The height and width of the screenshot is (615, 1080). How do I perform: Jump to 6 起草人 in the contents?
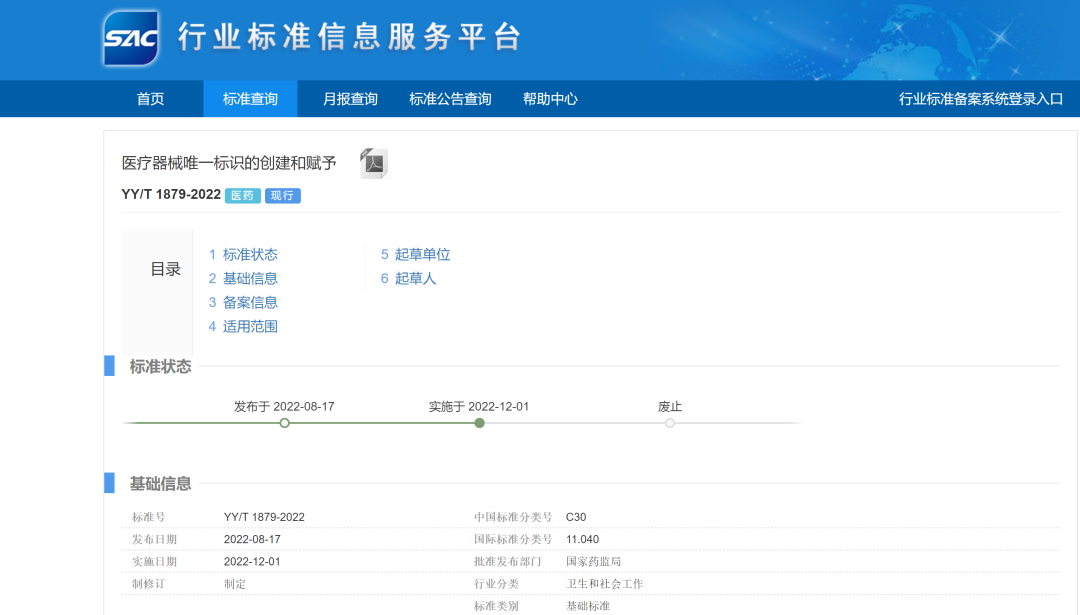408,279
